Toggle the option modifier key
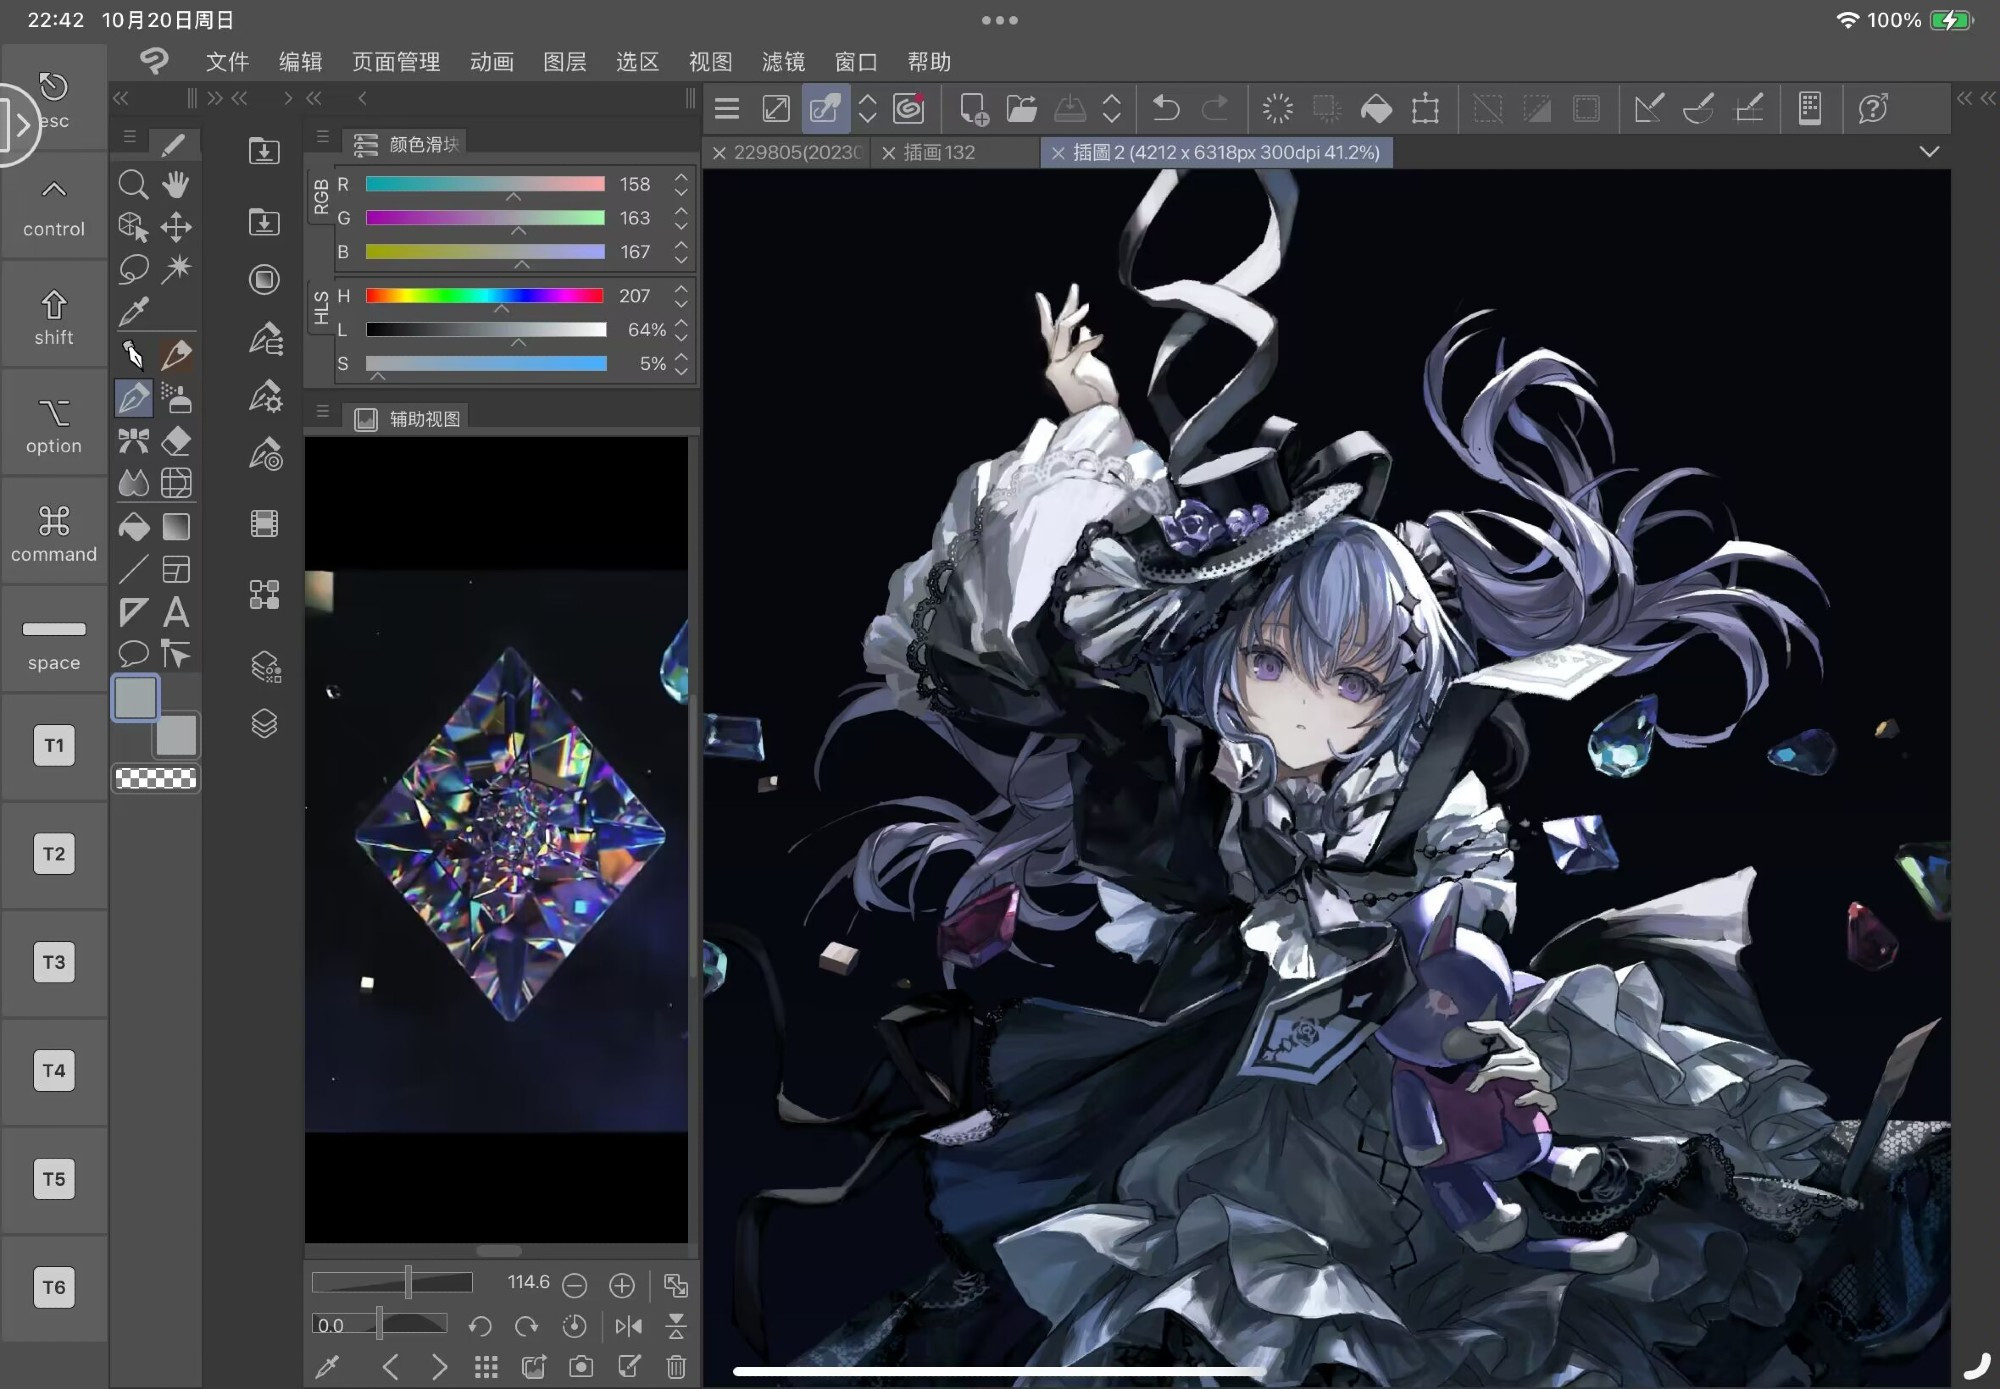 [54, 425]
